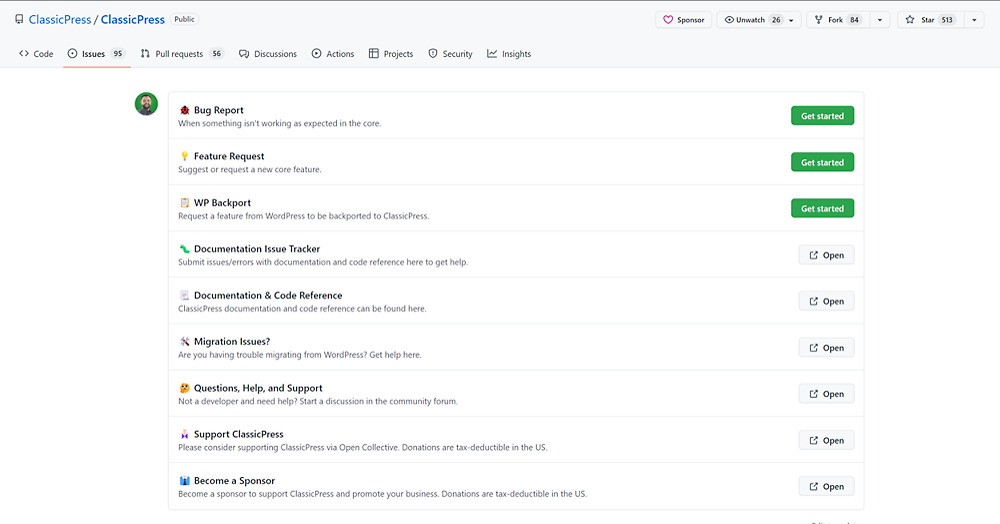This screenshot has width=1000, height=524.
Task: Click the Documentation Issue Tracker worm icon
Action: [x=184, y=249]
